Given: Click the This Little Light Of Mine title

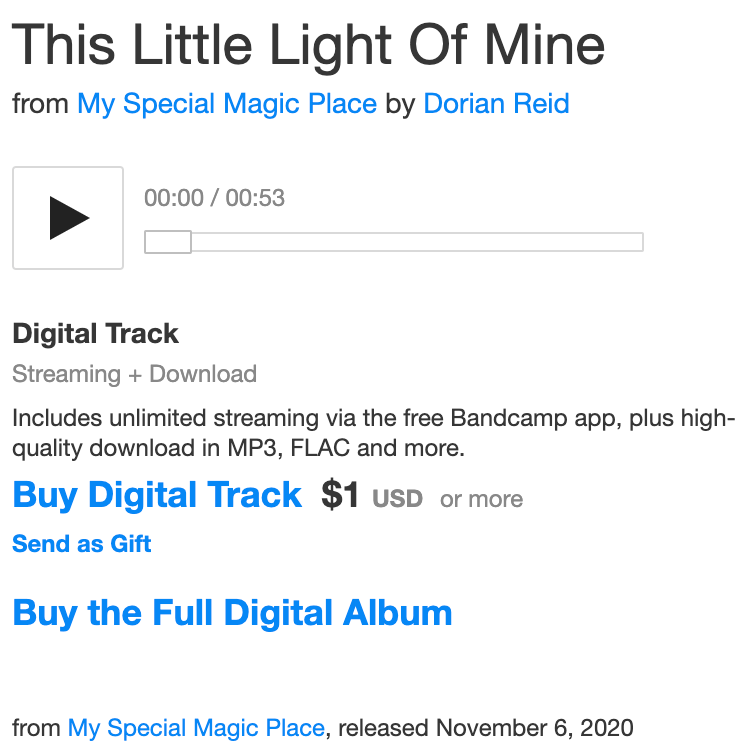Looking at the screenshot, I should pyautogui.click(x=308, y=44).
